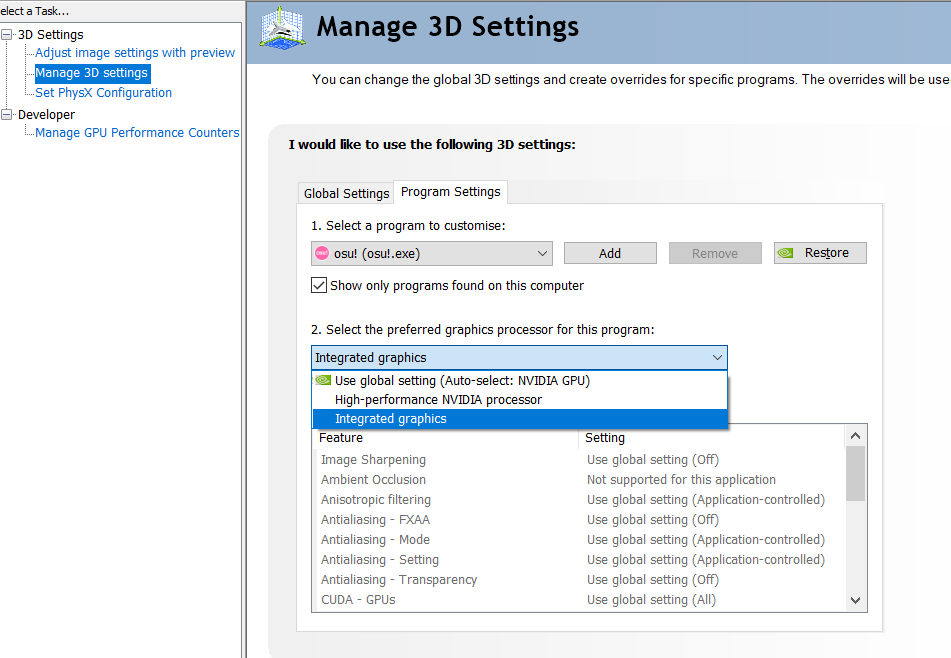Click NVIDIA logo on Restore button
This screenshot has width=951, height=658.
coord(785,253)
